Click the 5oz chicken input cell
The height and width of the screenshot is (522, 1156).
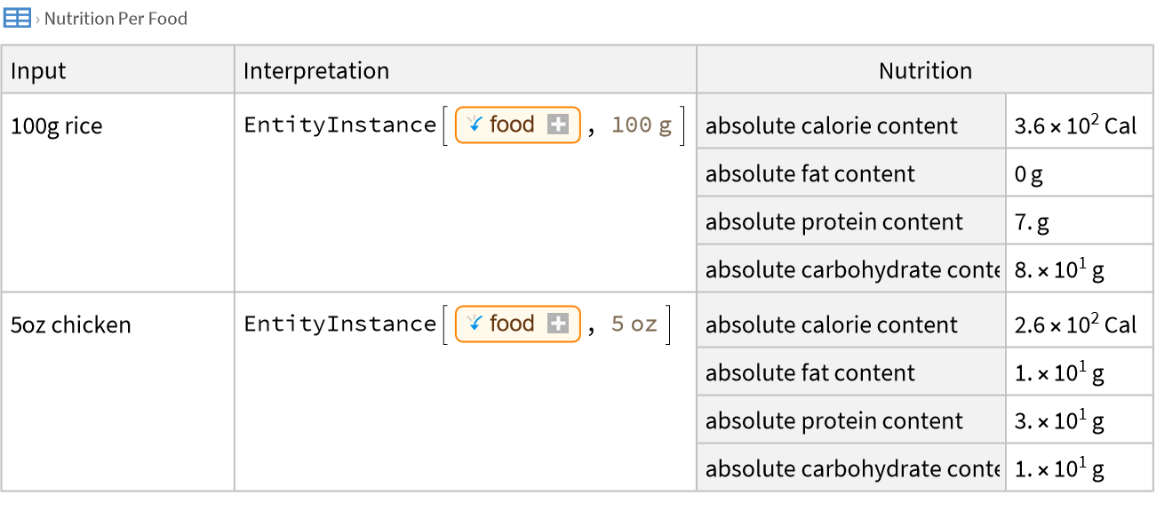[x=70, y=325]
